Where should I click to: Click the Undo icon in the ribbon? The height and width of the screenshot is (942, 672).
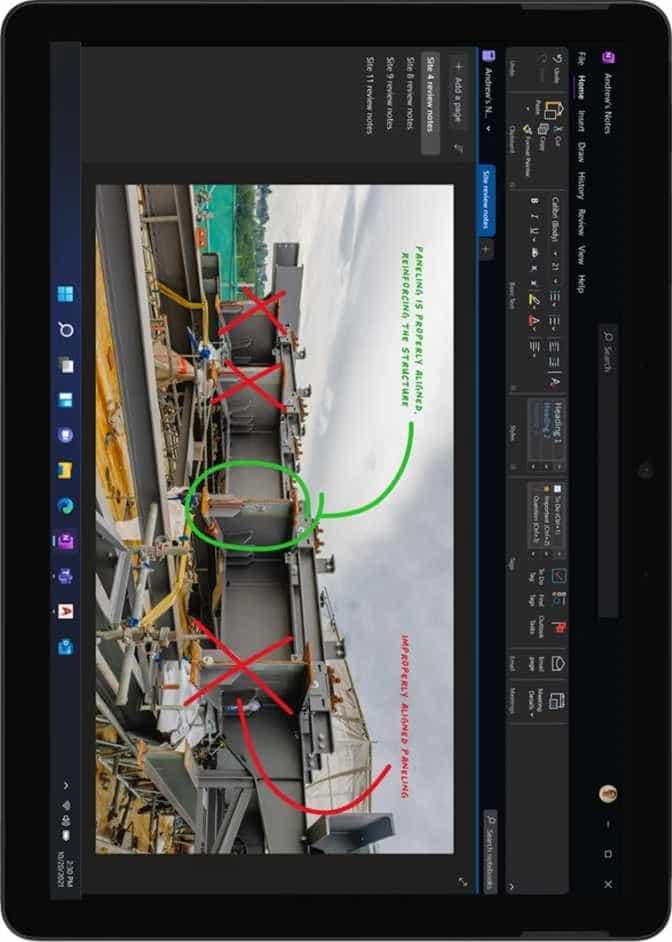click(x=557, y=58)
